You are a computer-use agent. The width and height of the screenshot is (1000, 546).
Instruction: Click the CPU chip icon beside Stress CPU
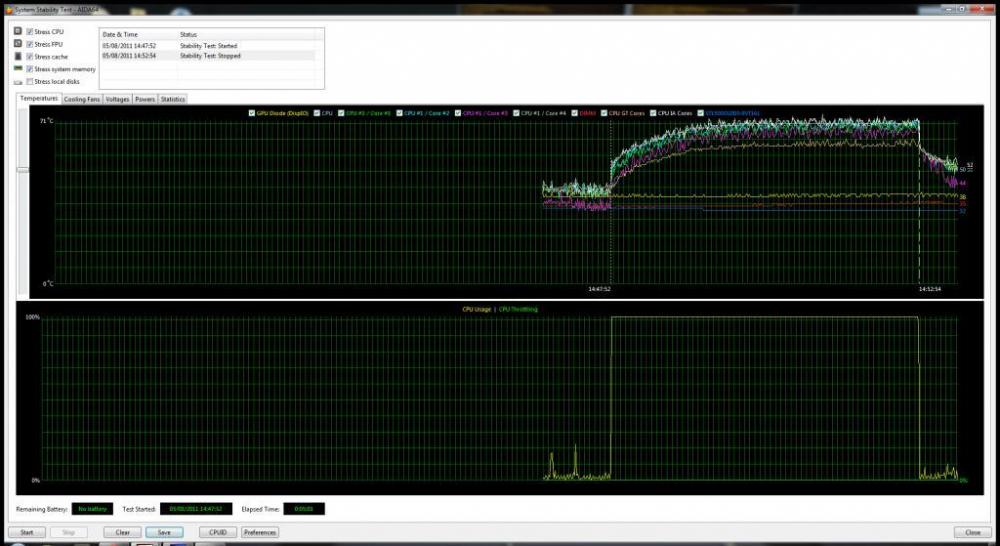pos(18,32)
